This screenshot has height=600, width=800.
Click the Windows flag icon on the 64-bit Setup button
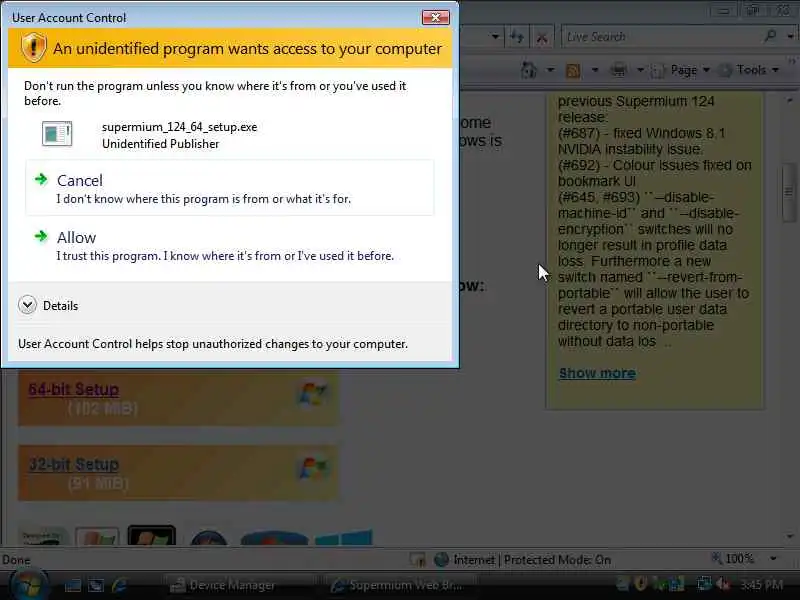point(312,394)
